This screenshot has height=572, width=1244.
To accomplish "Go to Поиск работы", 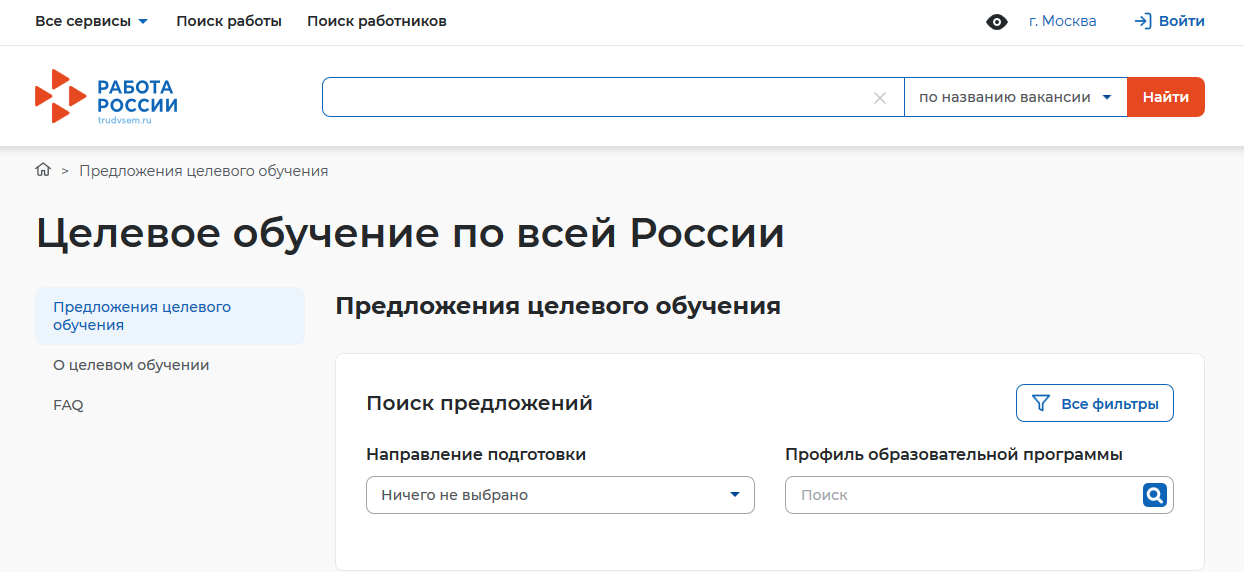I will tap(229, 21).
